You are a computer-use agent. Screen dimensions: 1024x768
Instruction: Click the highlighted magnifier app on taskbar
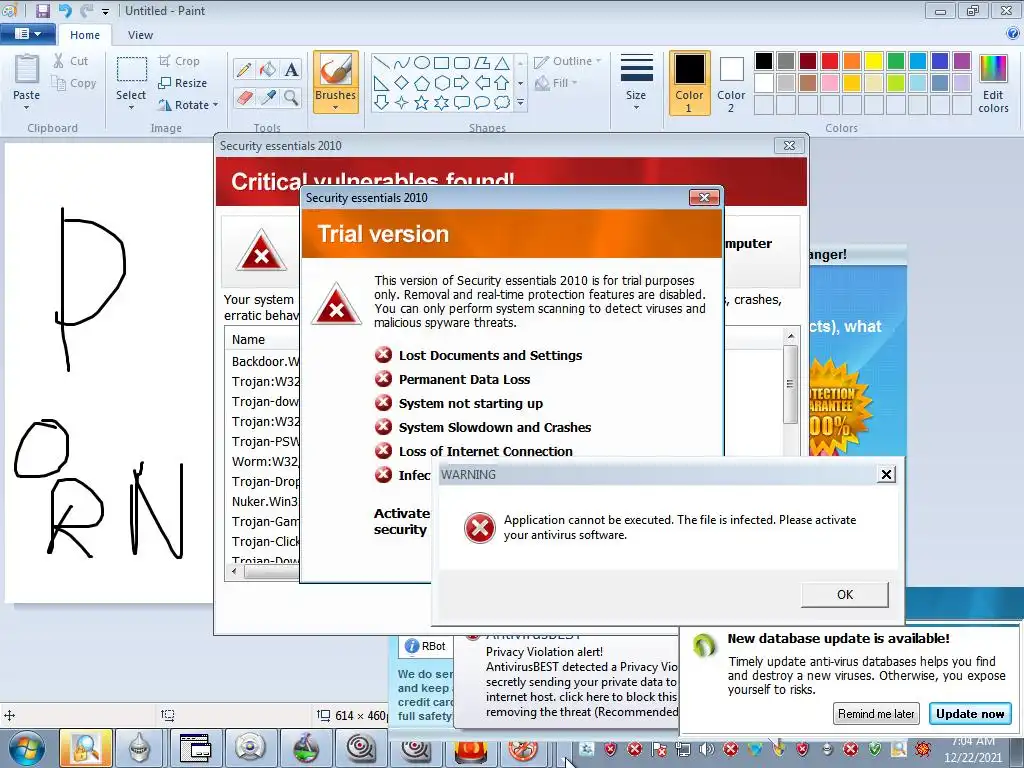(x=86, y=748)
